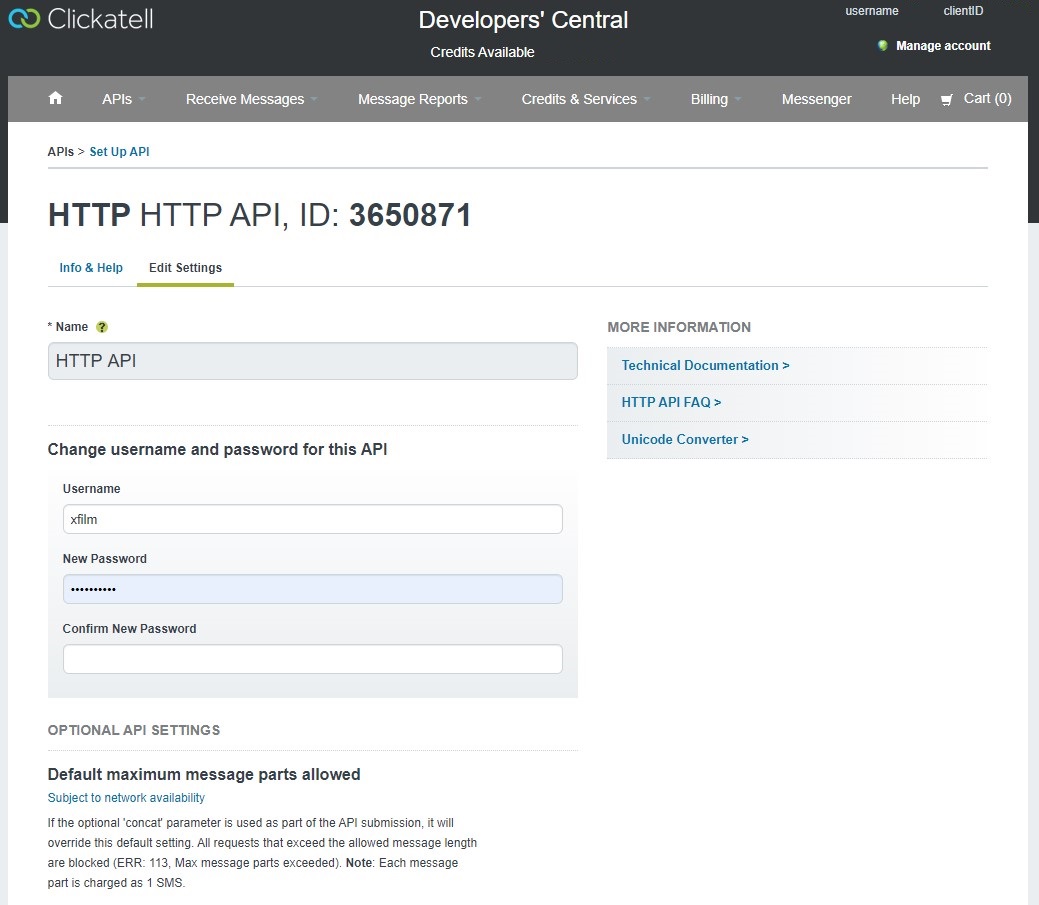Click the Manage account link
The image size is (1039, 905).
pos(943,46)
